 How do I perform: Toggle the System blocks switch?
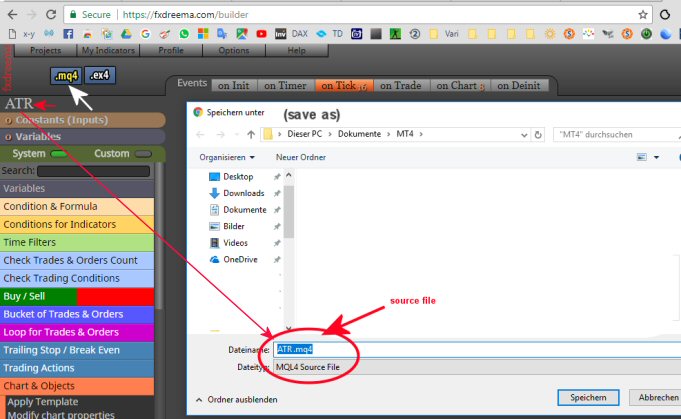click(x=59, y=154)
